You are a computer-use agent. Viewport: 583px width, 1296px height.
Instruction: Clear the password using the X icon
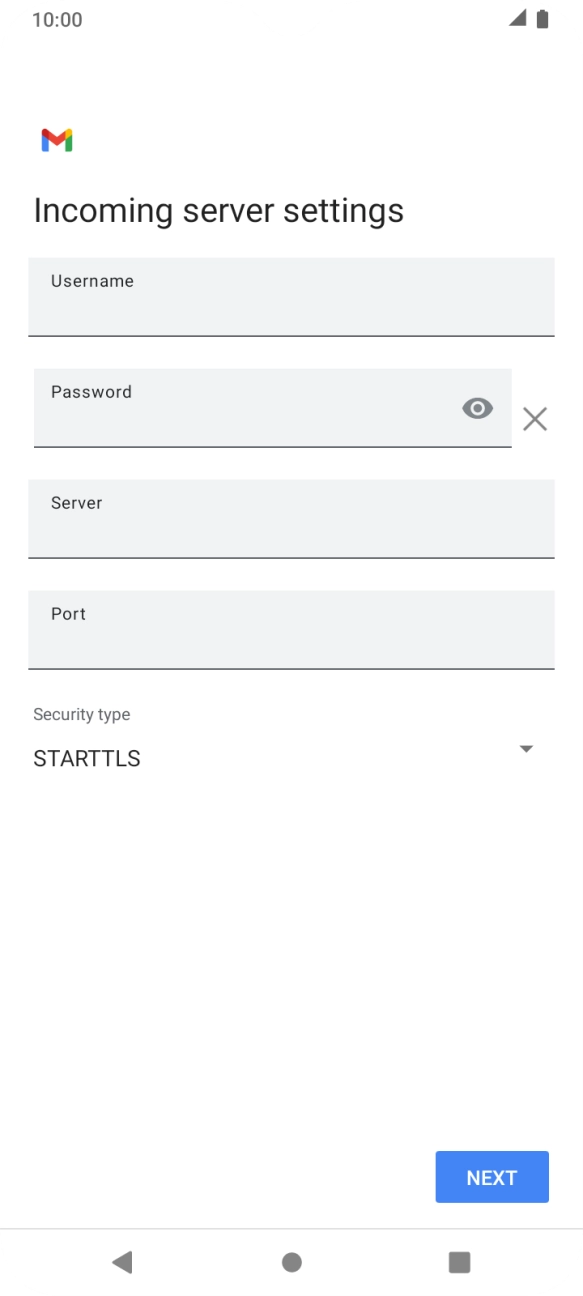pyautogui.click(x=535, y=419)
